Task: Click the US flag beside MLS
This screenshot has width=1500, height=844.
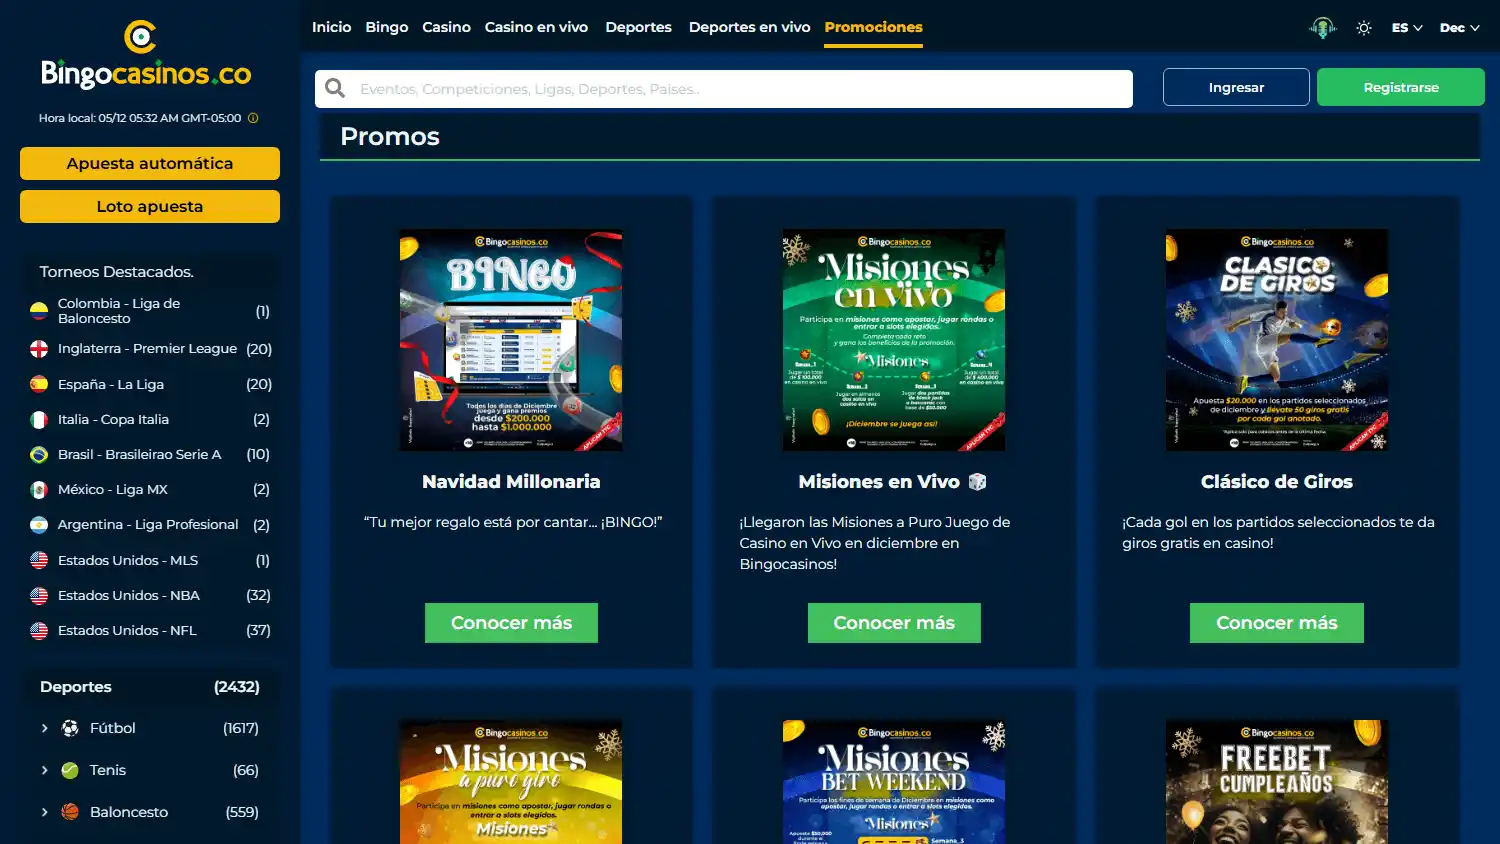Action: 39,560
